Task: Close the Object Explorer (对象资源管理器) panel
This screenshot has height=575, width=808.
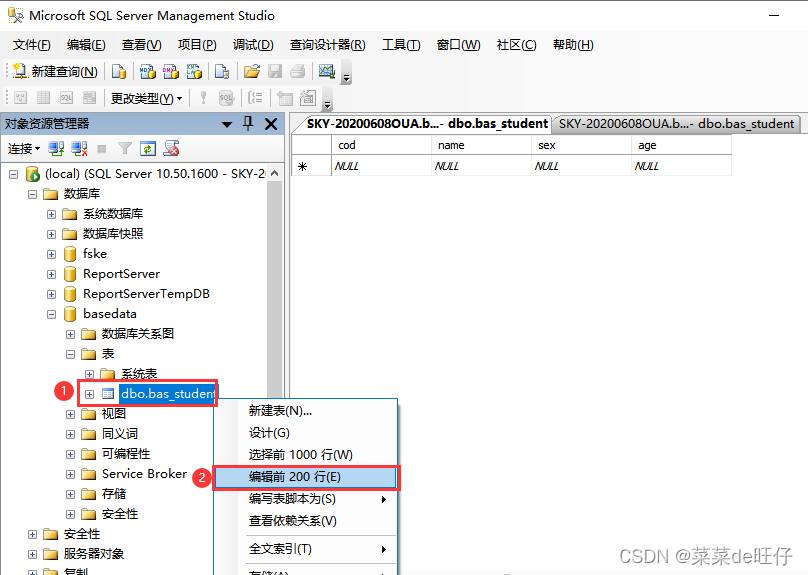Action: [271, 124]
